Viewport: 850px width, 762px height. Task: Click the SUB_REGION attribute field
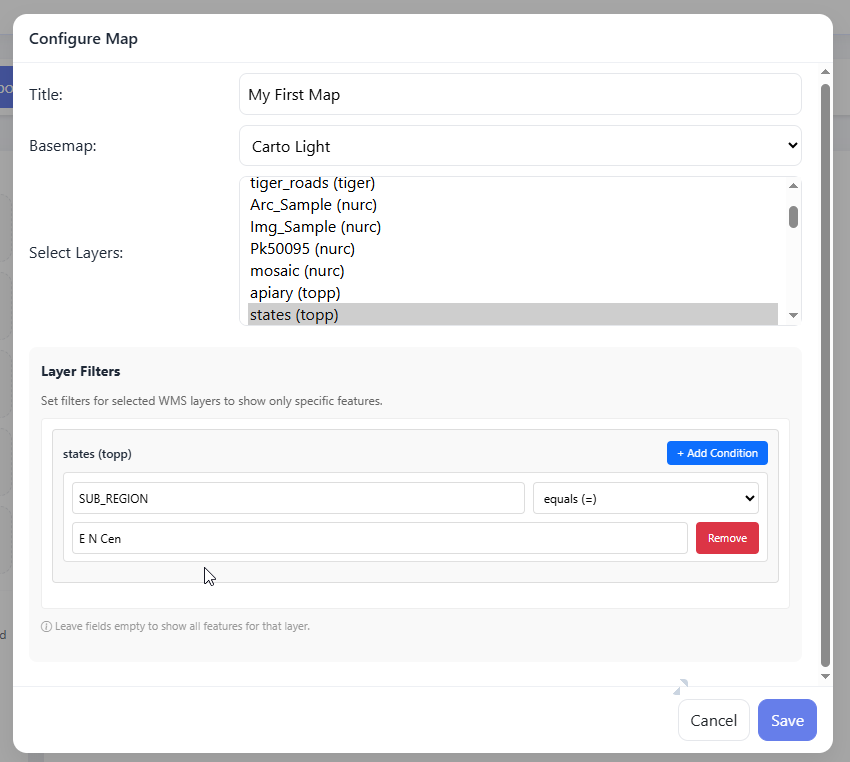[298, 498]
